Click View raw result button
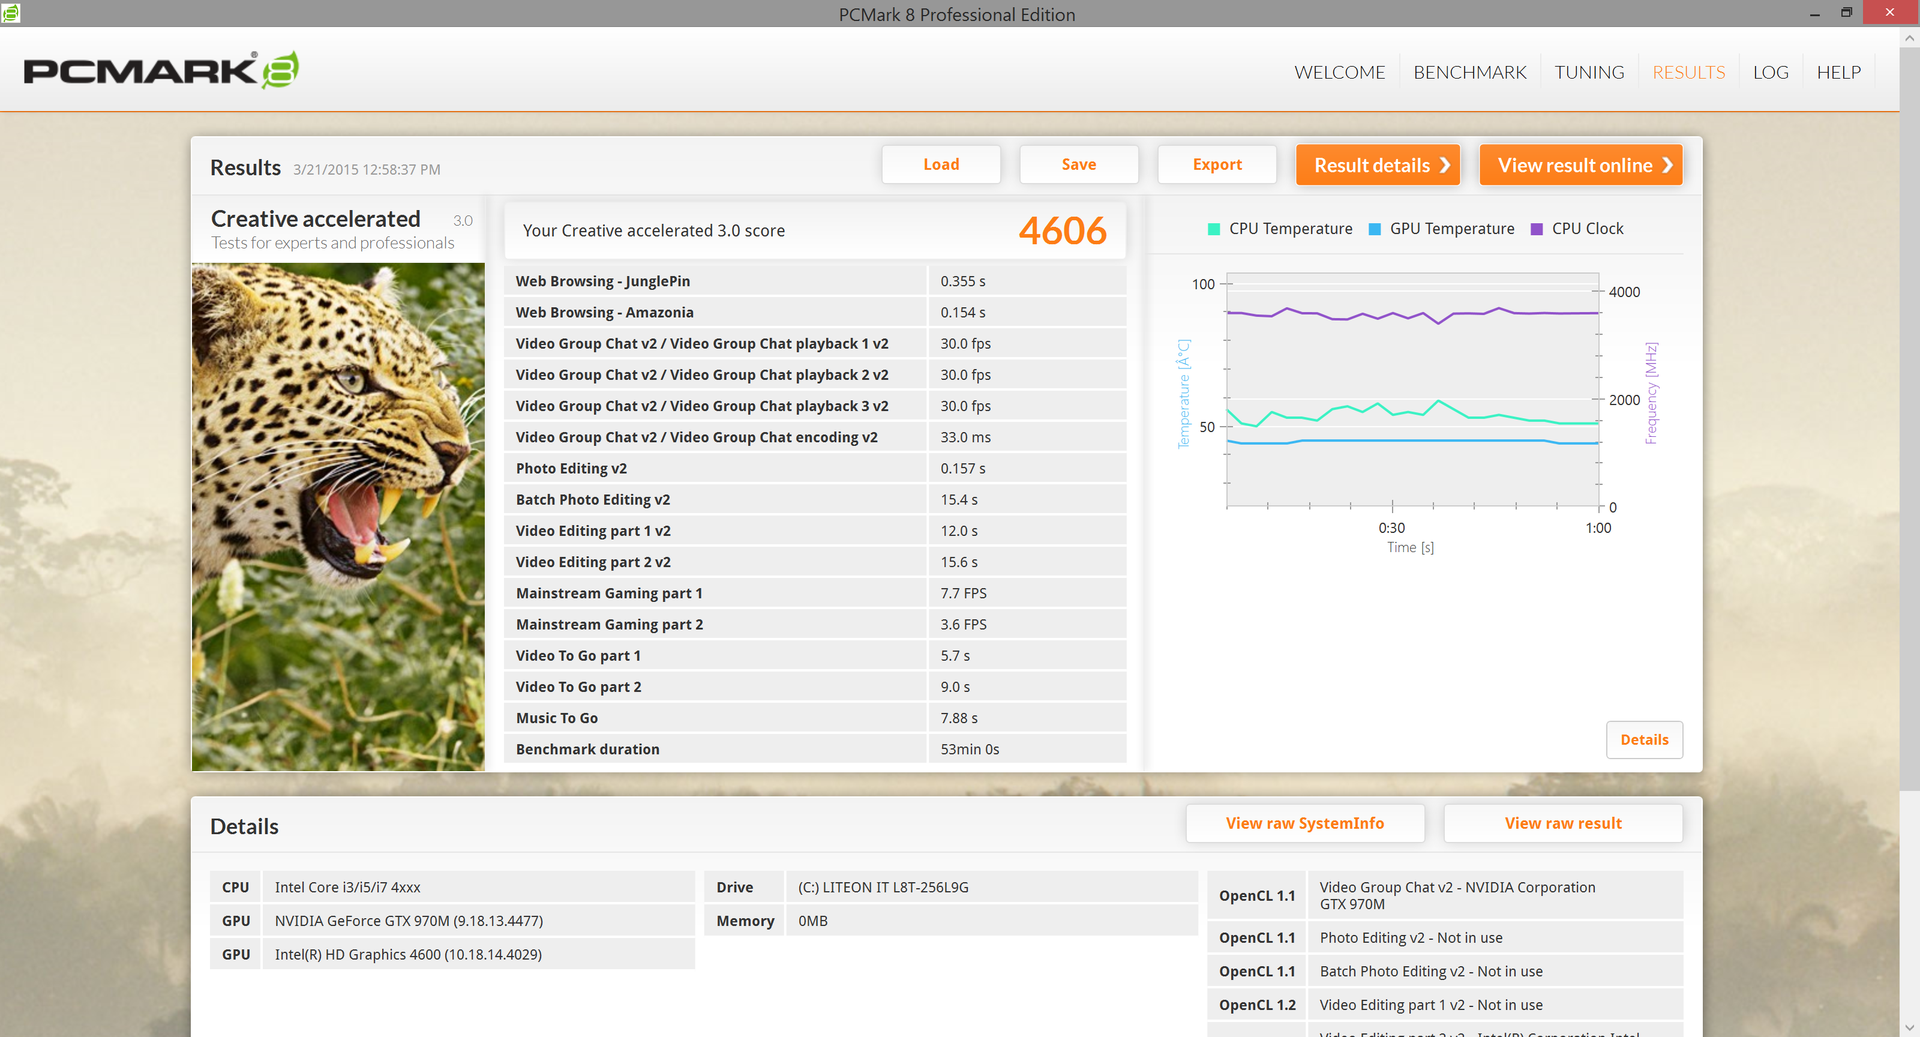1920x1037 pixels. pyautogui.click(x=1563, y=823)
